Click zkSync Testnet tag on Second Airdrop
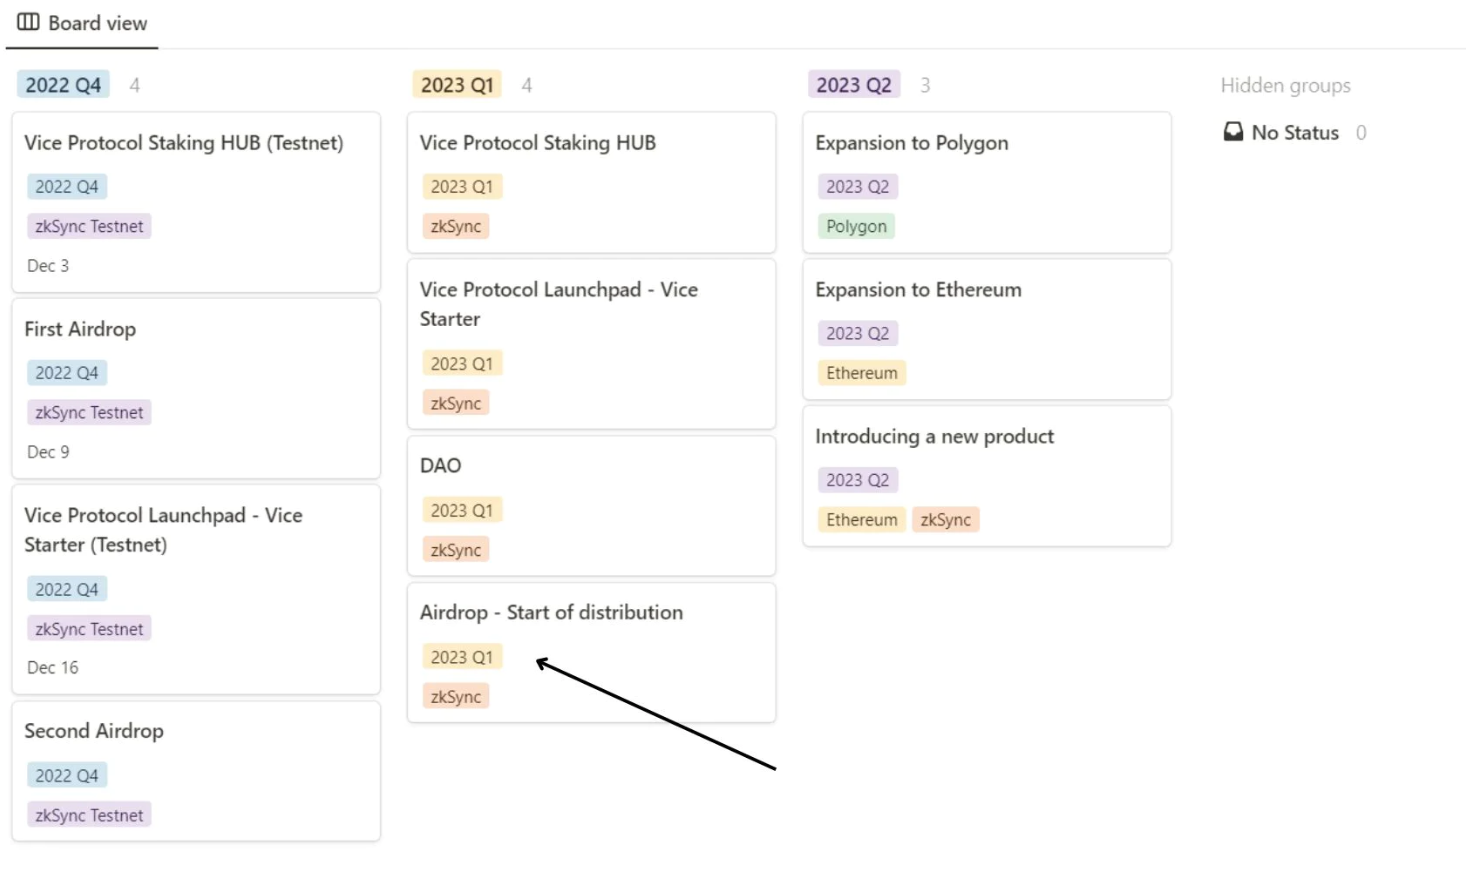Image resolution: width=1466 pixels, height=877 pixels. [x=89, y=815]
